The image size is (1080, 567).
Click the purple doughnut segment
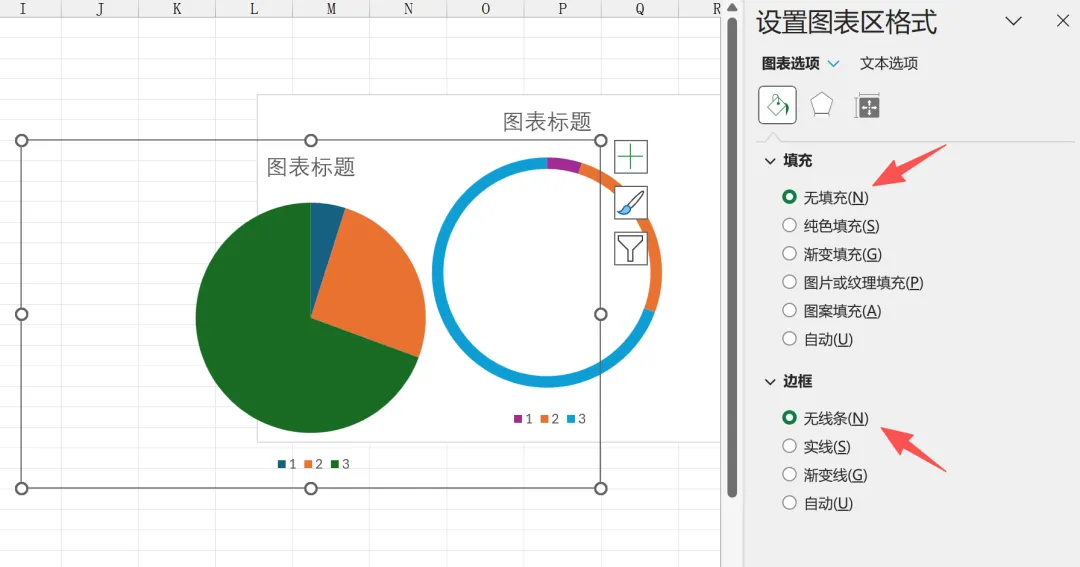click(x=564, y=165)
